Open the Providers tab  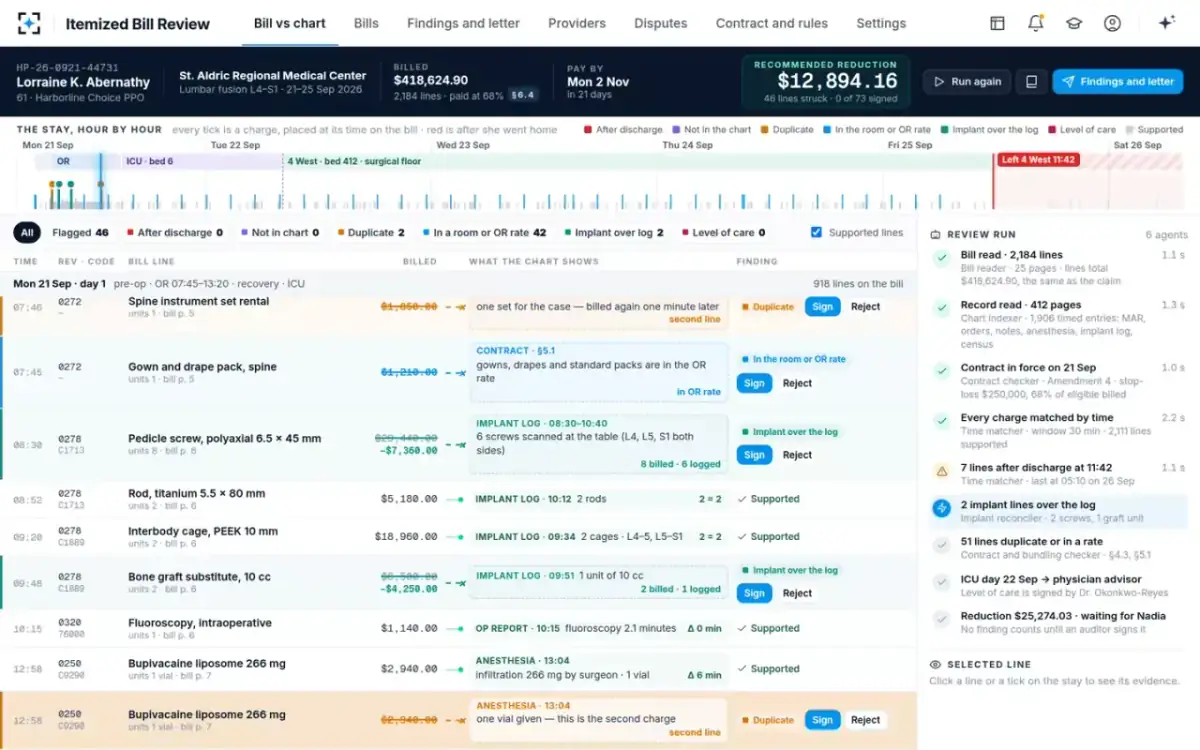577,23
